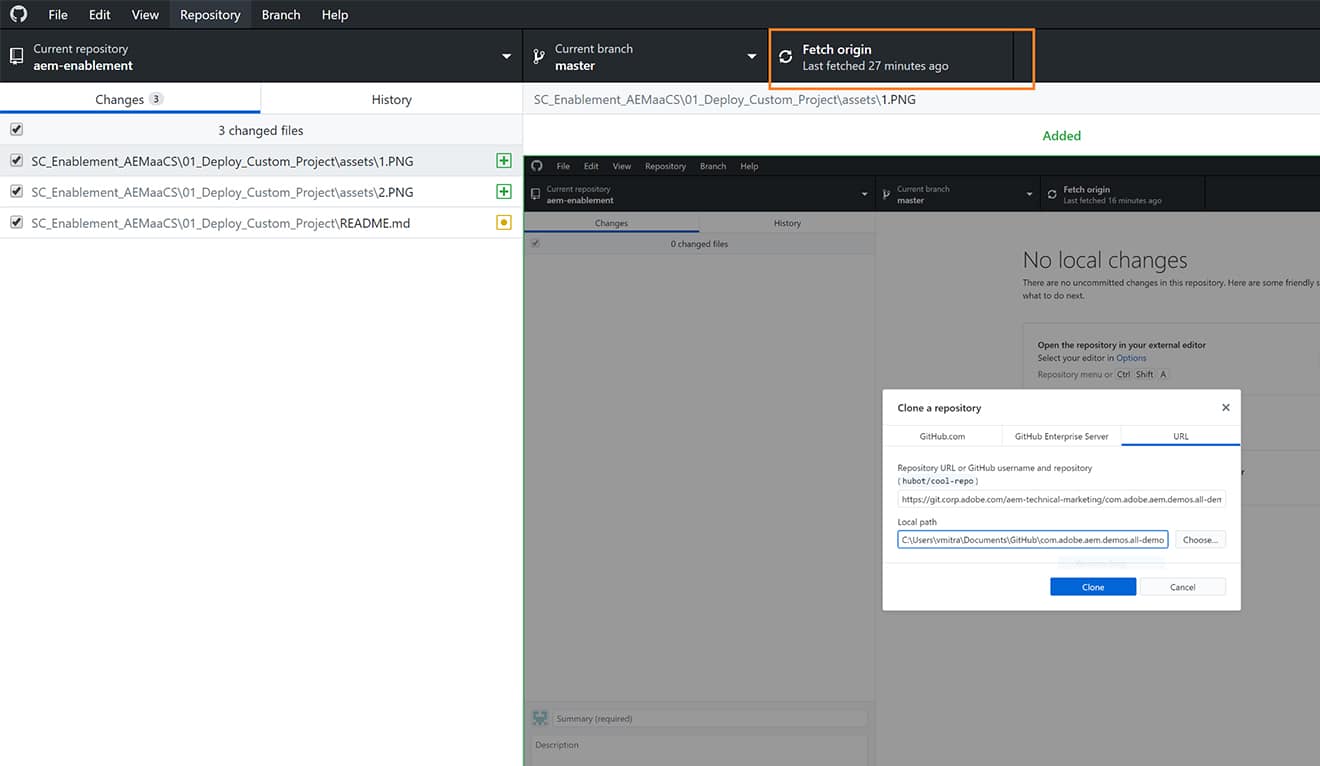Open the Repository menu
The width and height of the screenshot is (1320, 766).
click(x=210, y=14)
